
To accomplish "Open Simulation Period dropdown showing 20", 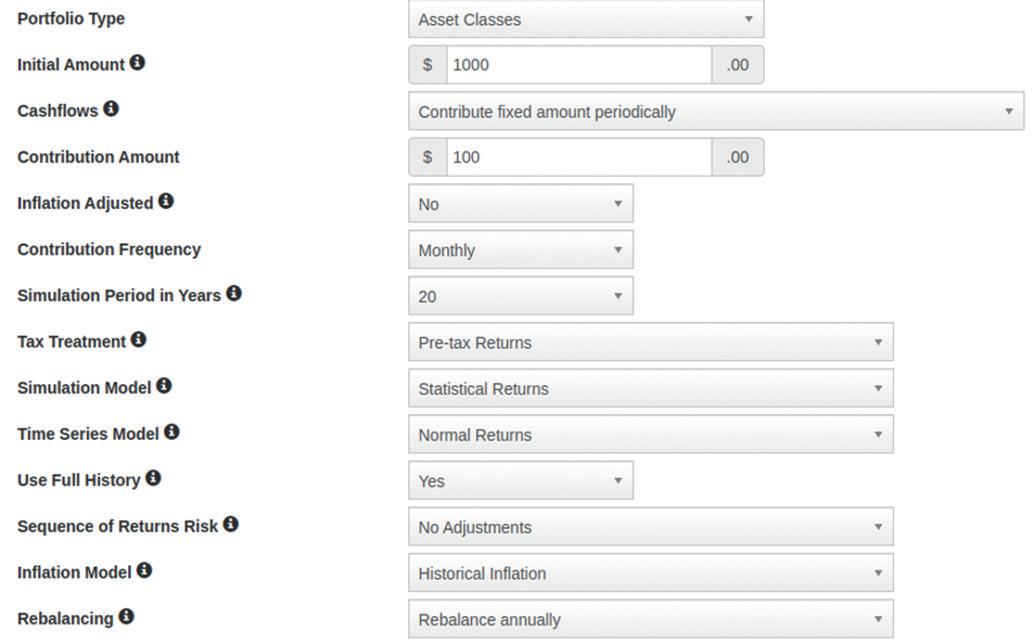I will point(521,296).
